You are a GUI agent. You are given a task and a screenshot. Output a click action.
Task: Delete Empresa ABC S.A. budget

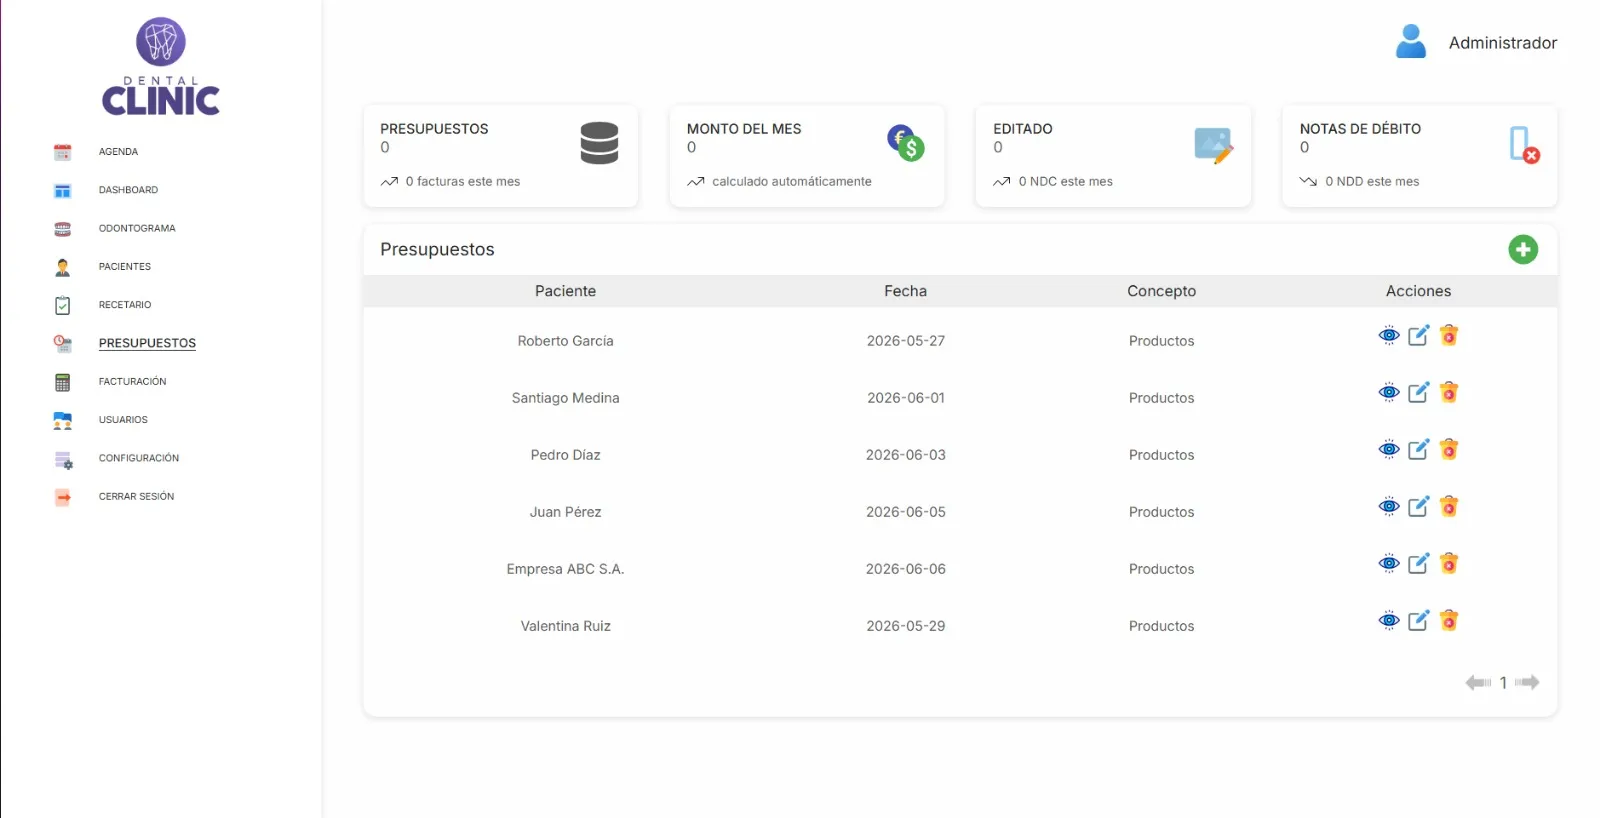1449,563
